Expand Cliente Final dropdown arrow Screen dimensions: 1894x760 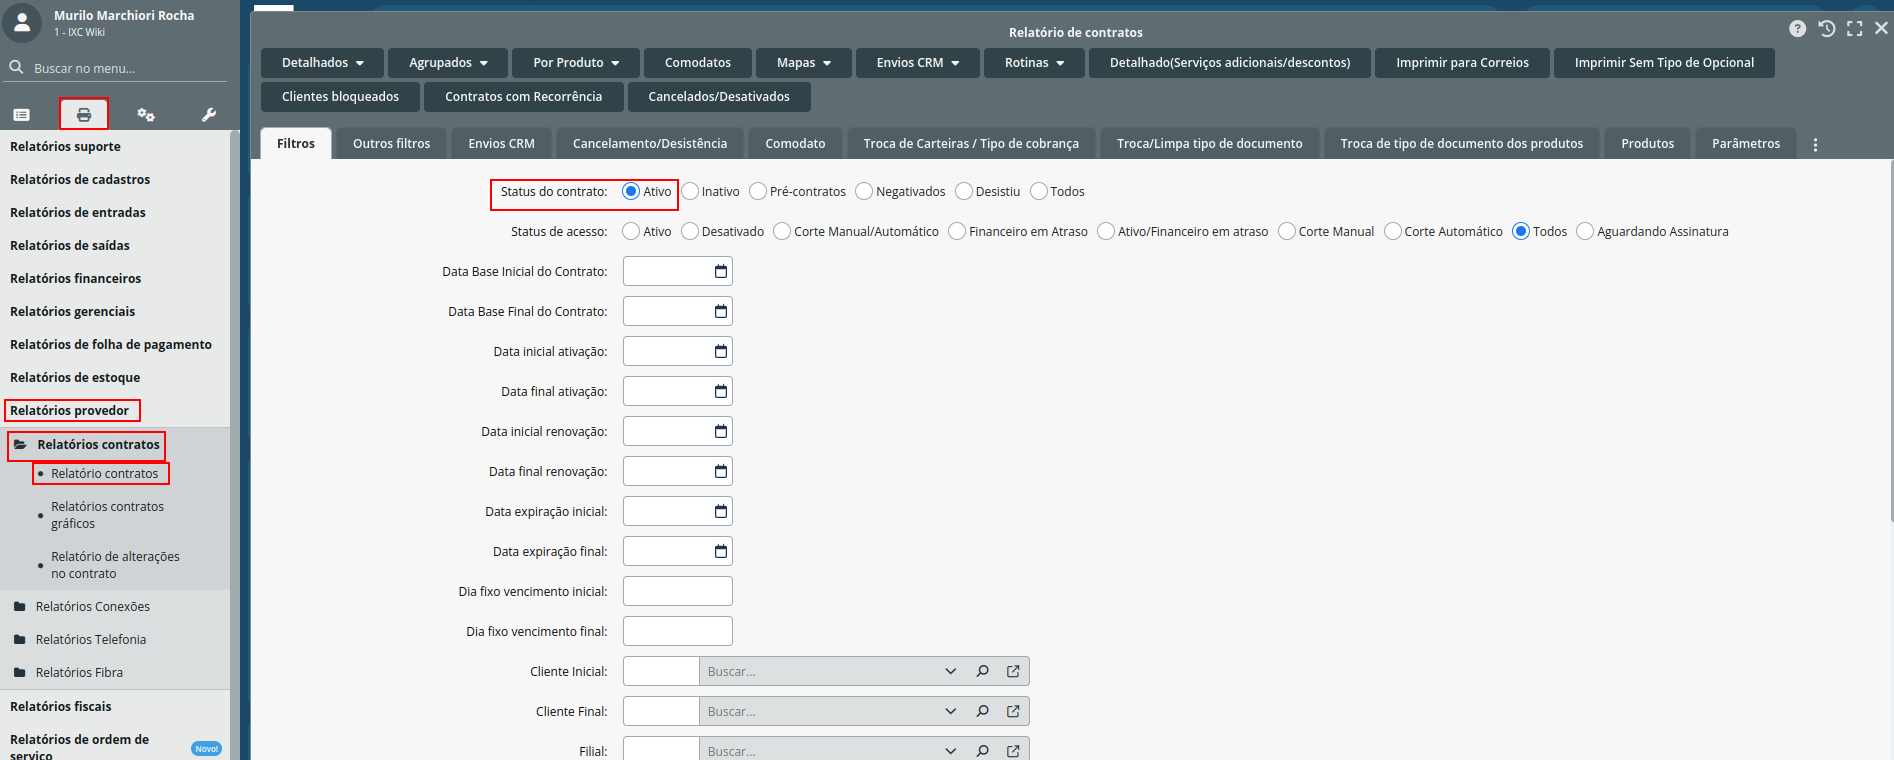[951, 711]
